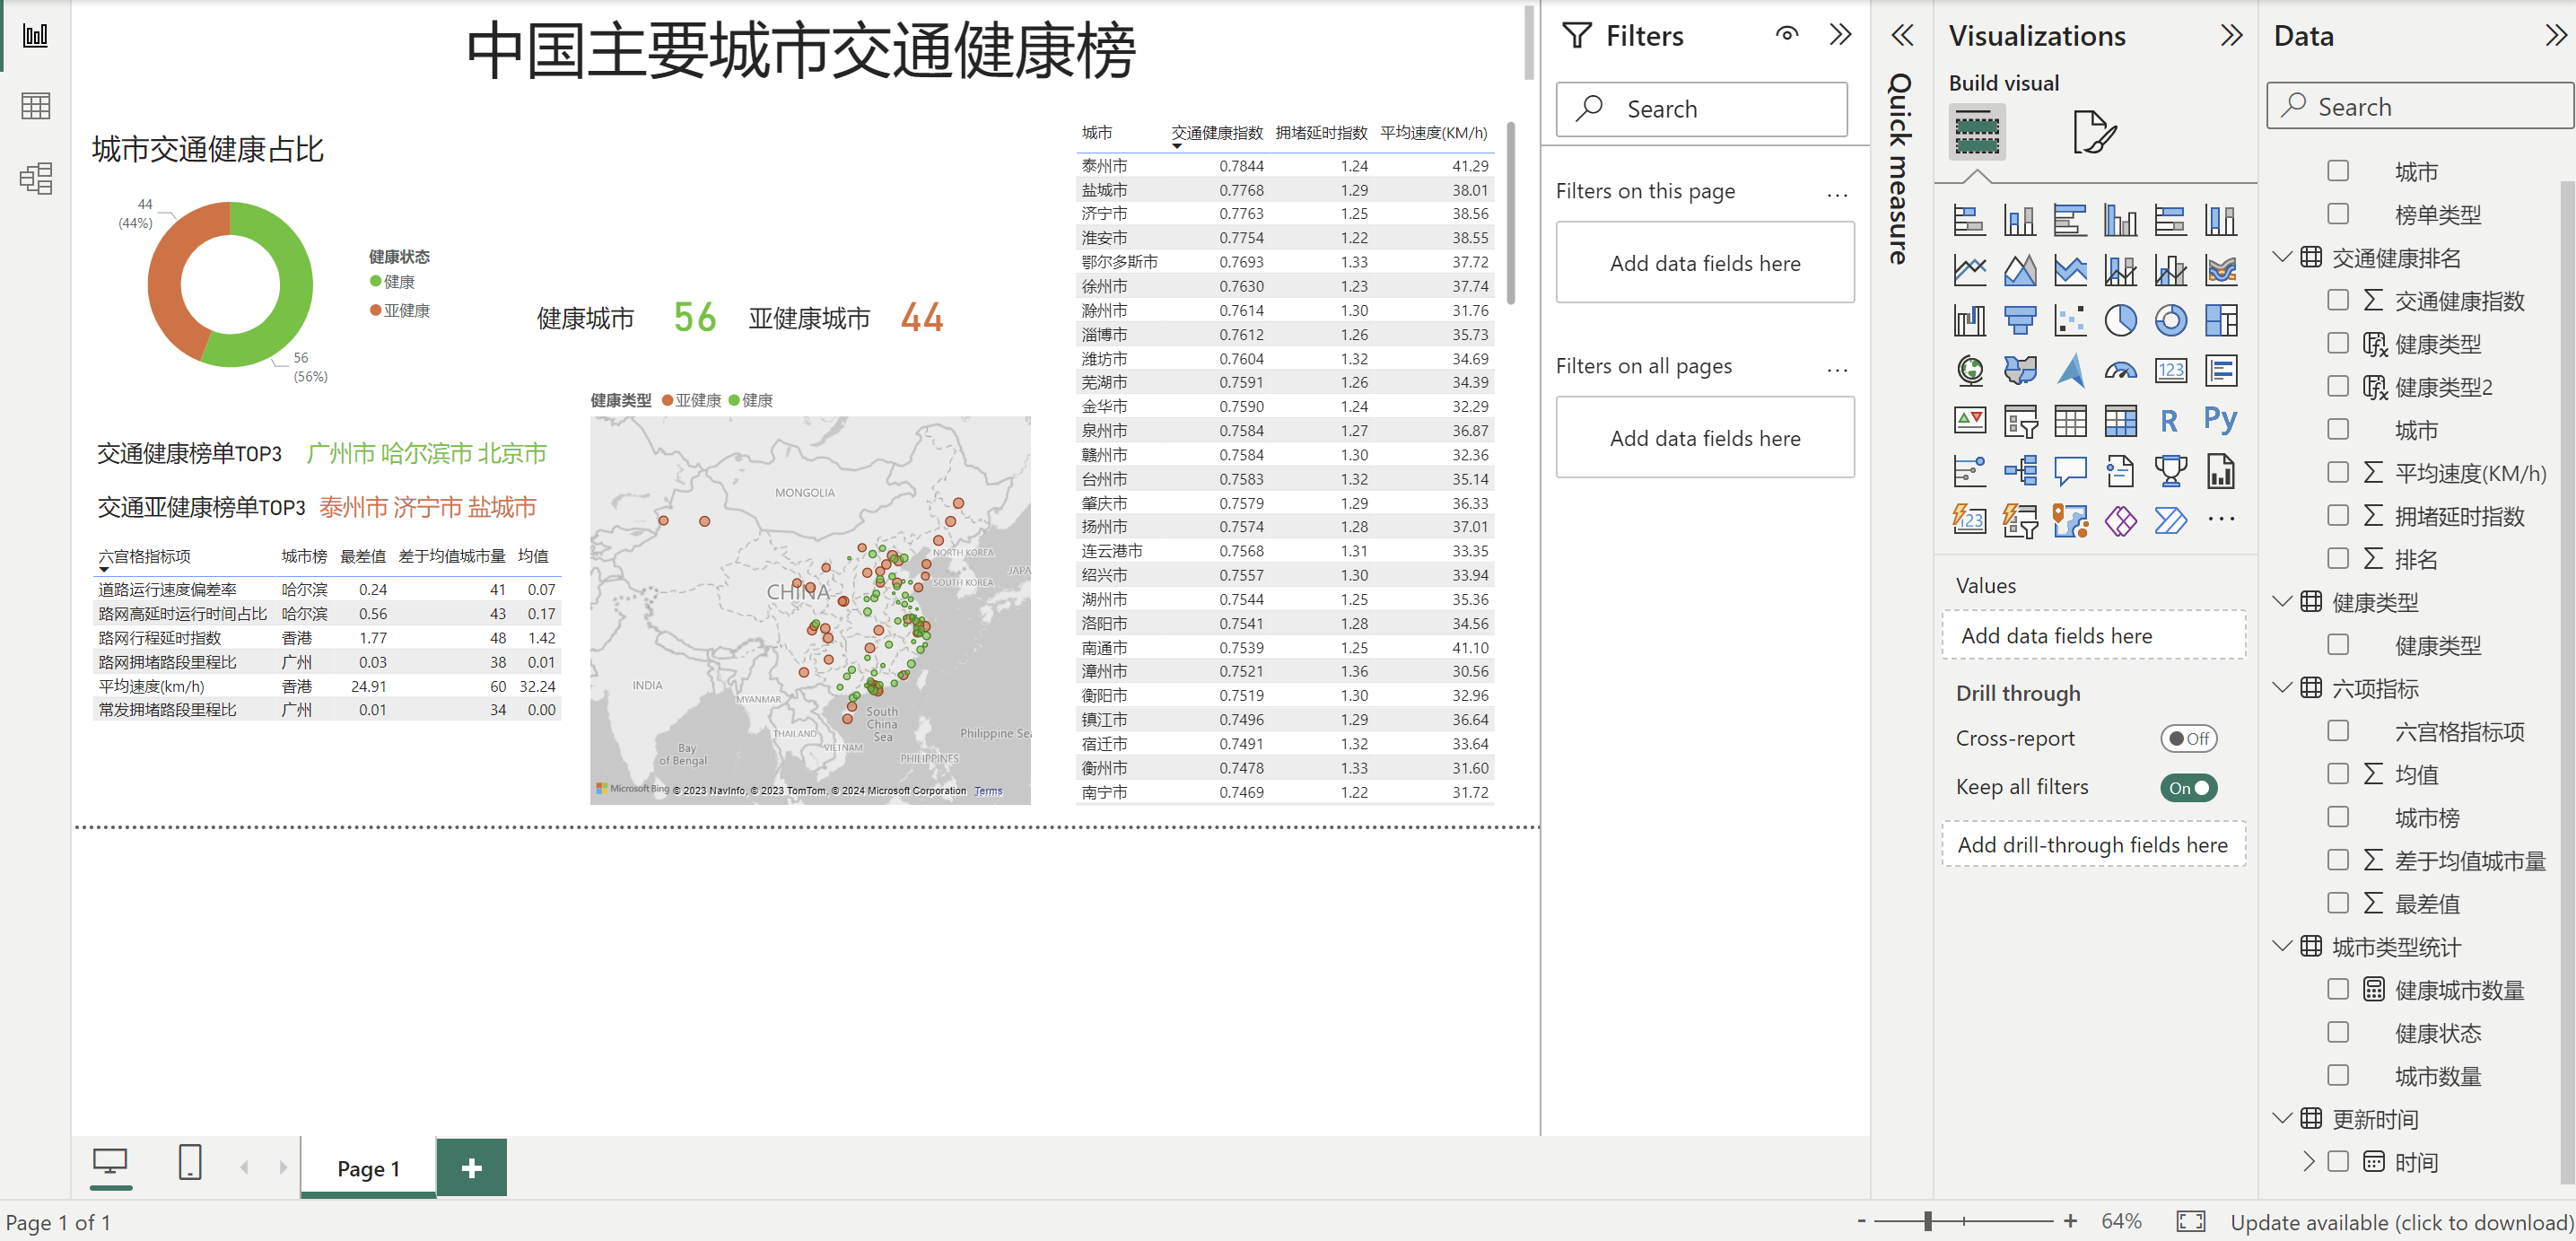Select the Python visual icon
Image resolution: width=2576 pixels, height=1241 pixels.
tap(2220, 420)
